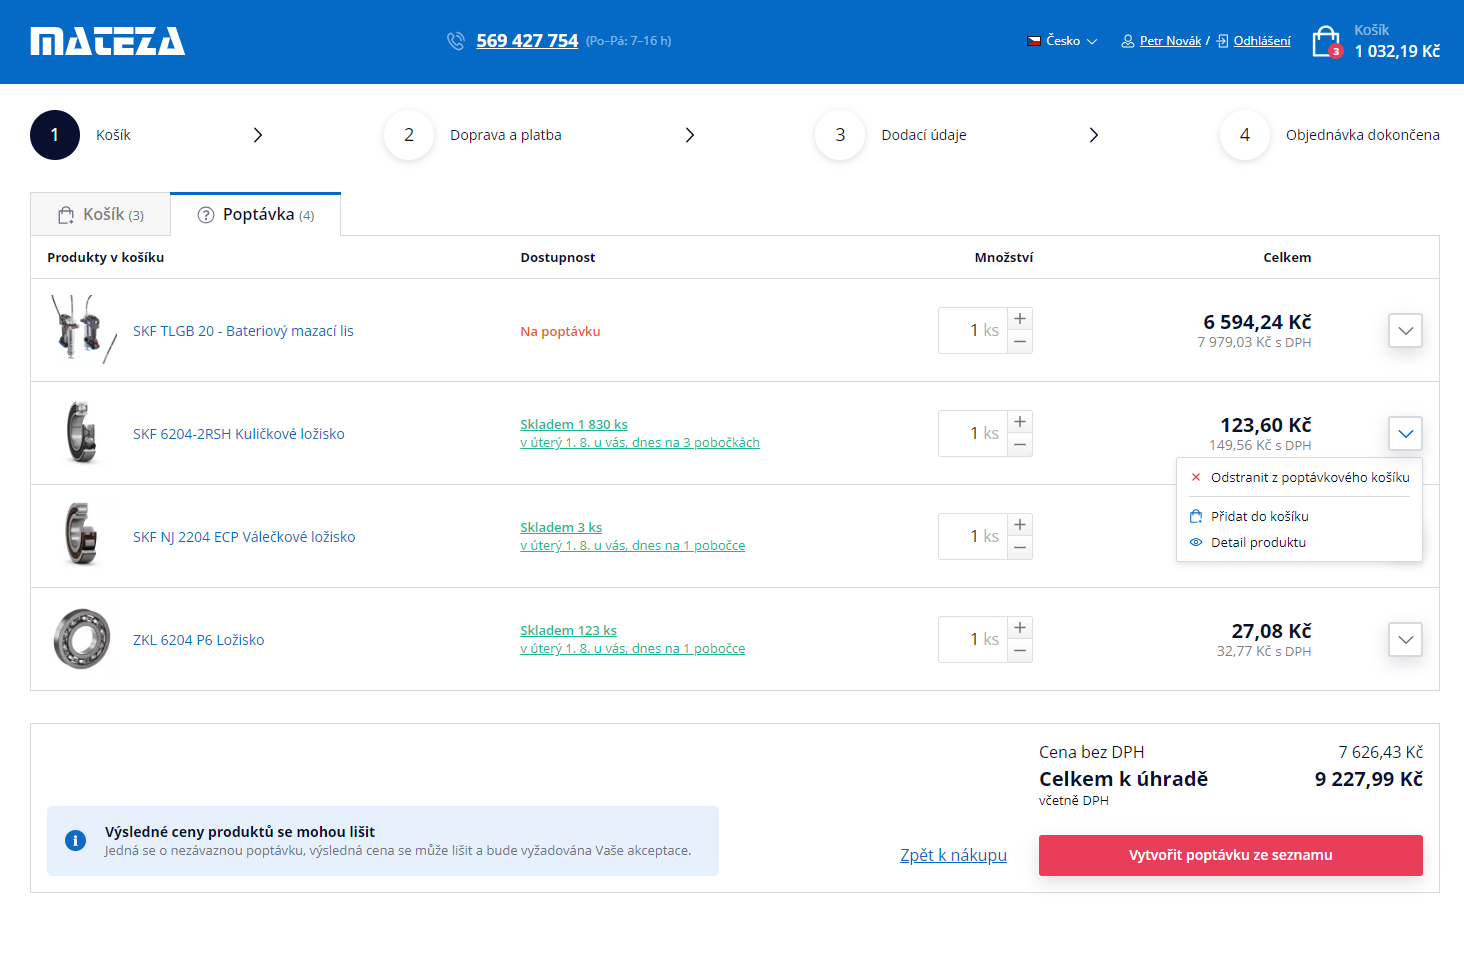Click Na poptávku availability text
Screen dimensions: 1464x961
coord(560,332)
